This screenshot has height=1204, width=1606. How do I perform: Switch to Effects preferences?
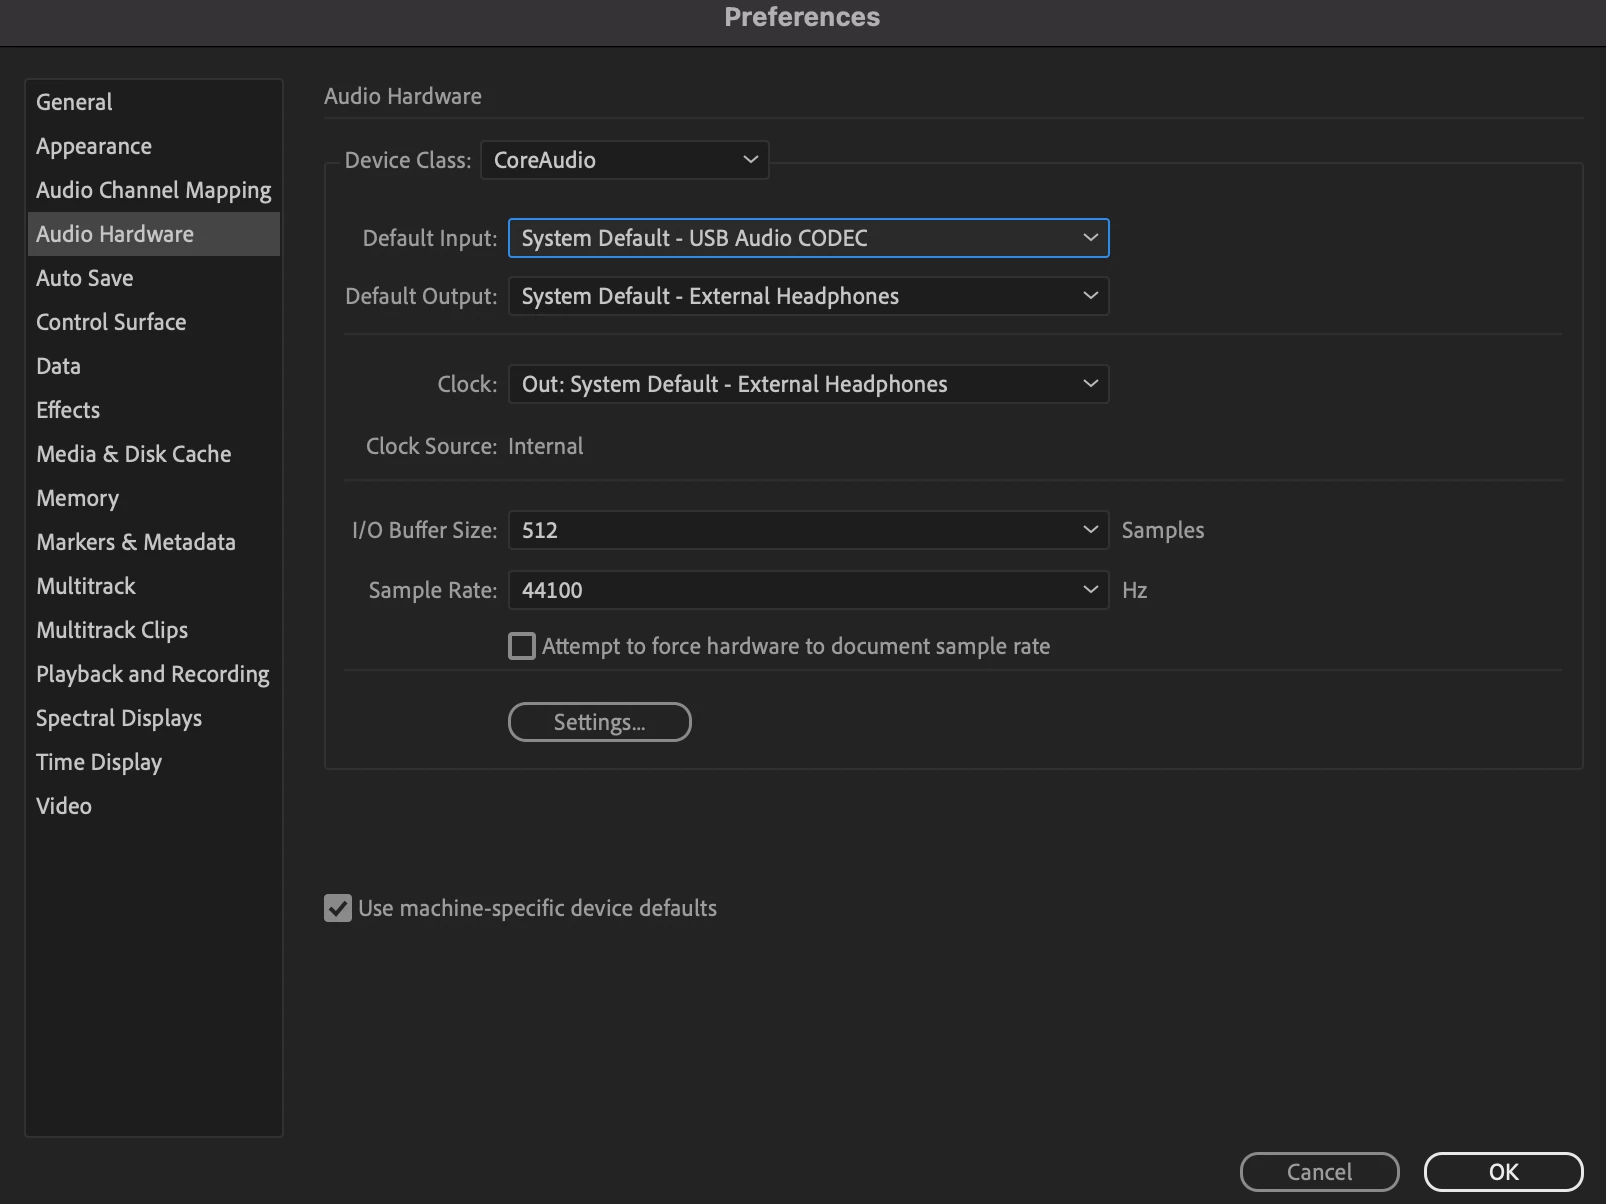pyautogui.click(x=153, y=410)
